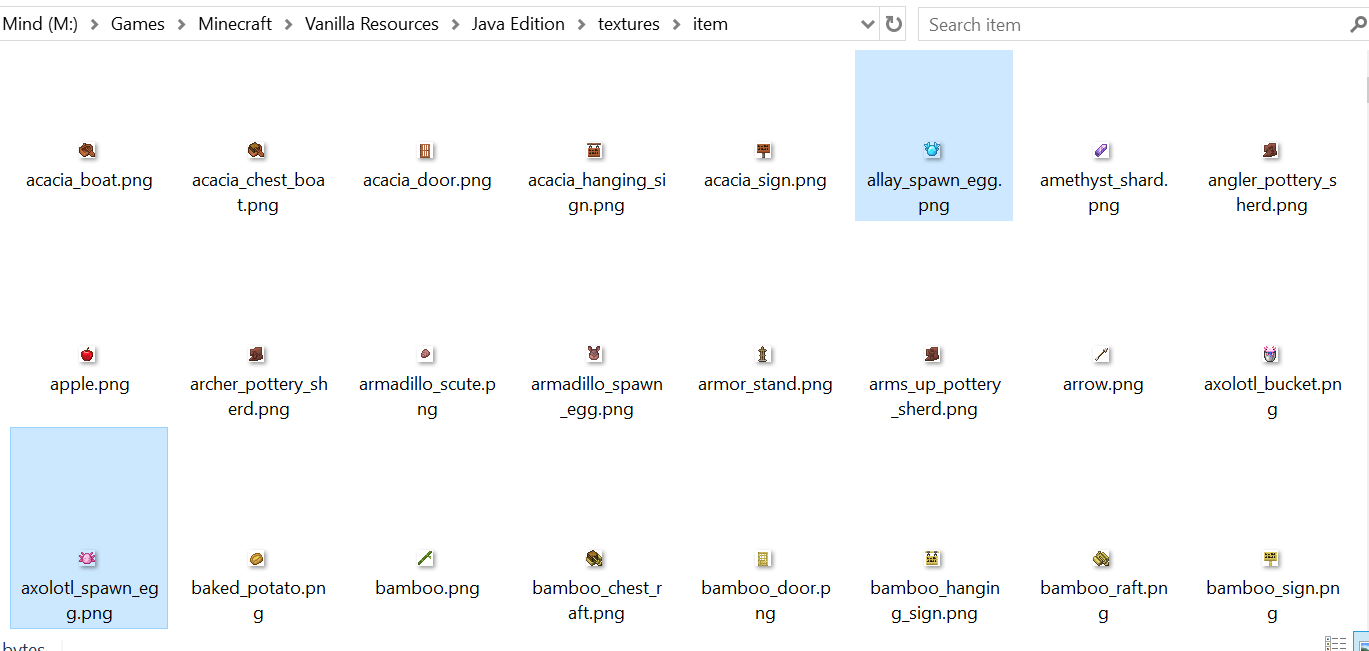Select the apple.png icon
Screen dimensions: 1369x651
click(x=88, y=355)
